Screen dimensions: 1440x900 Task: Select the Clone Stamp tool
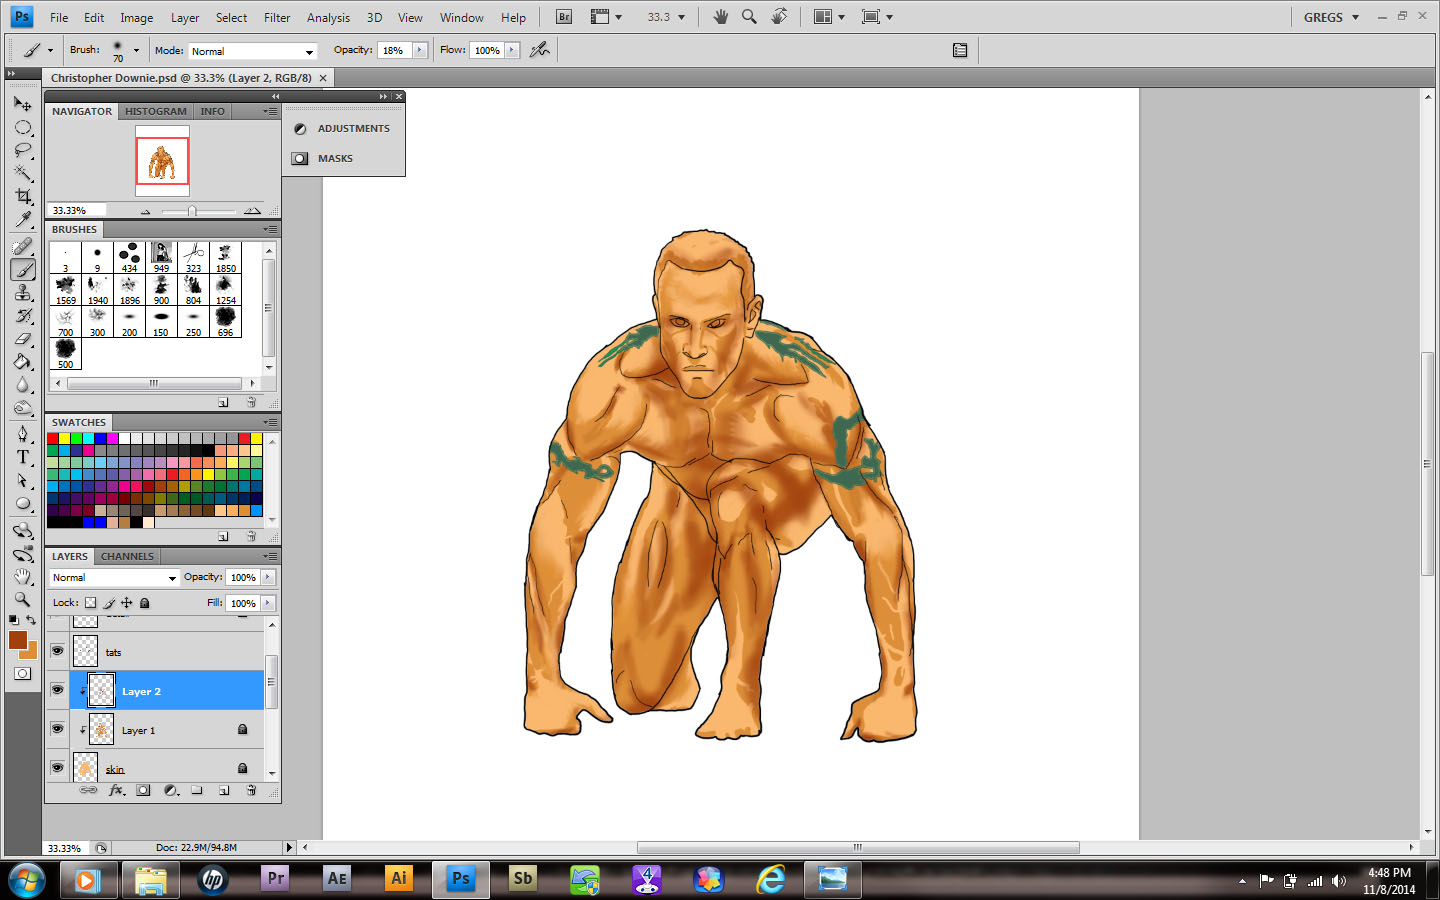(23, 292)
